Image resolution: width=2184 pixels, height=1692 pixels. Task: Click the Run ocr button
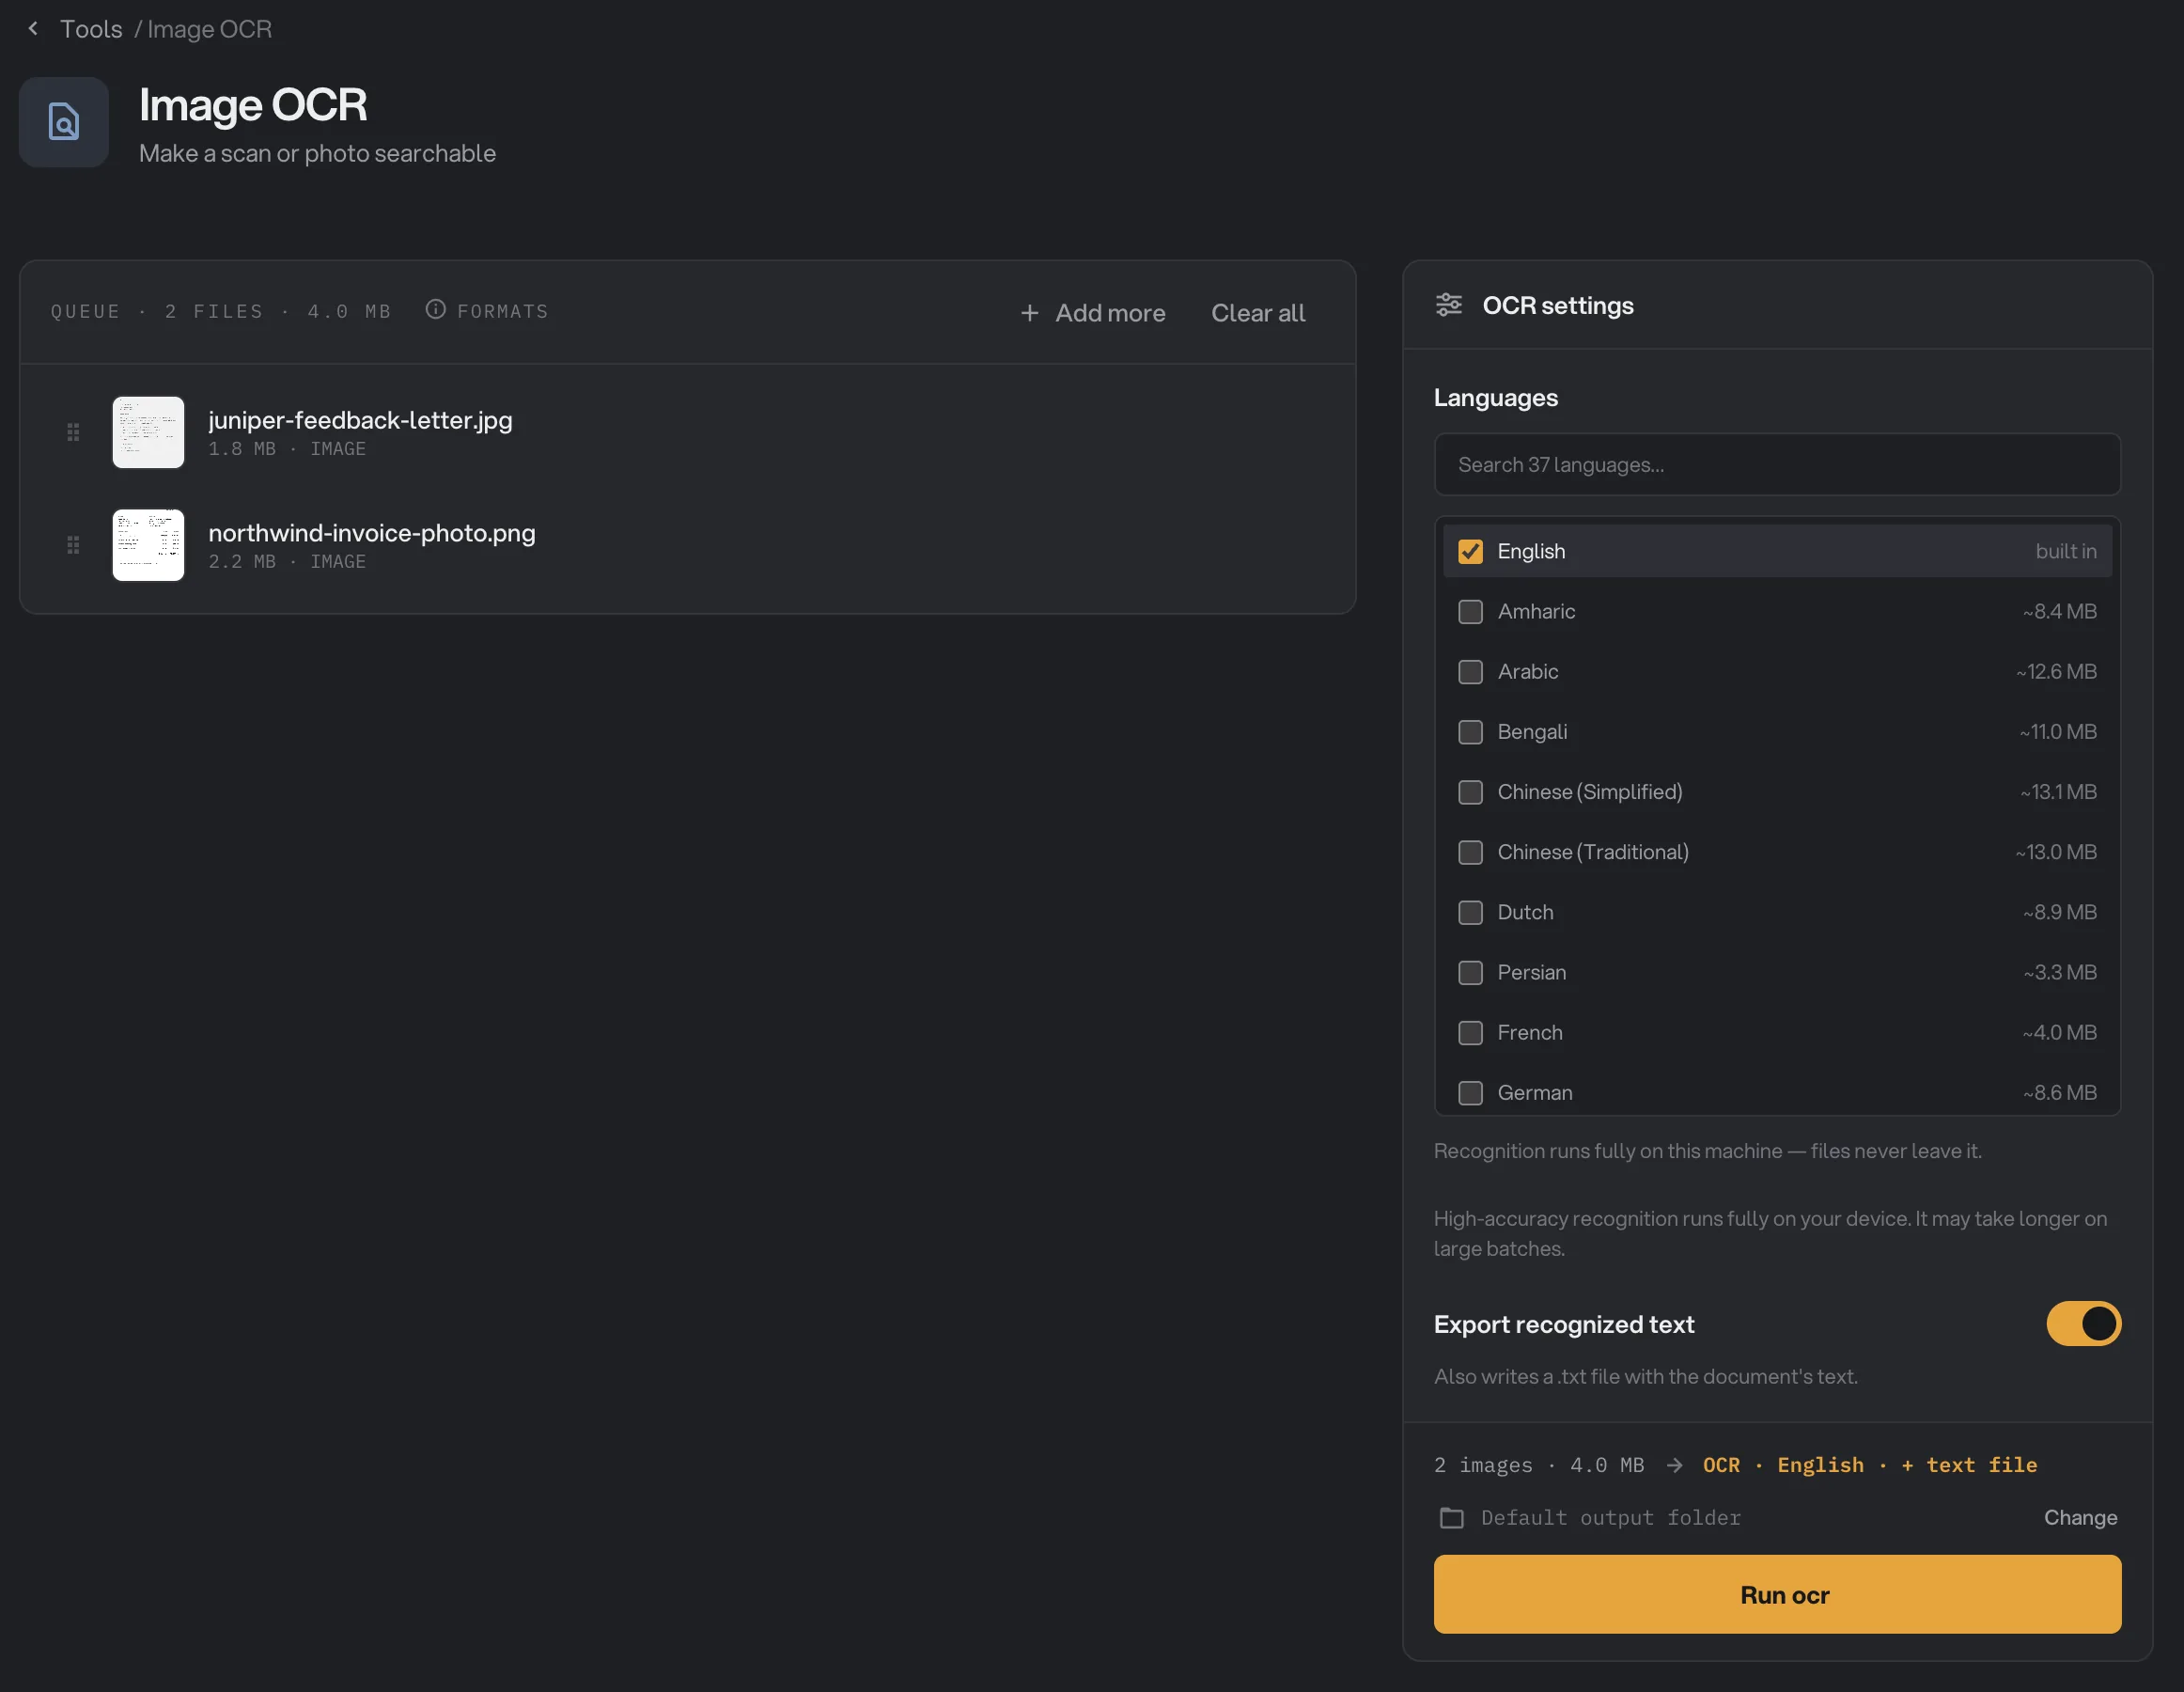1777,1594
